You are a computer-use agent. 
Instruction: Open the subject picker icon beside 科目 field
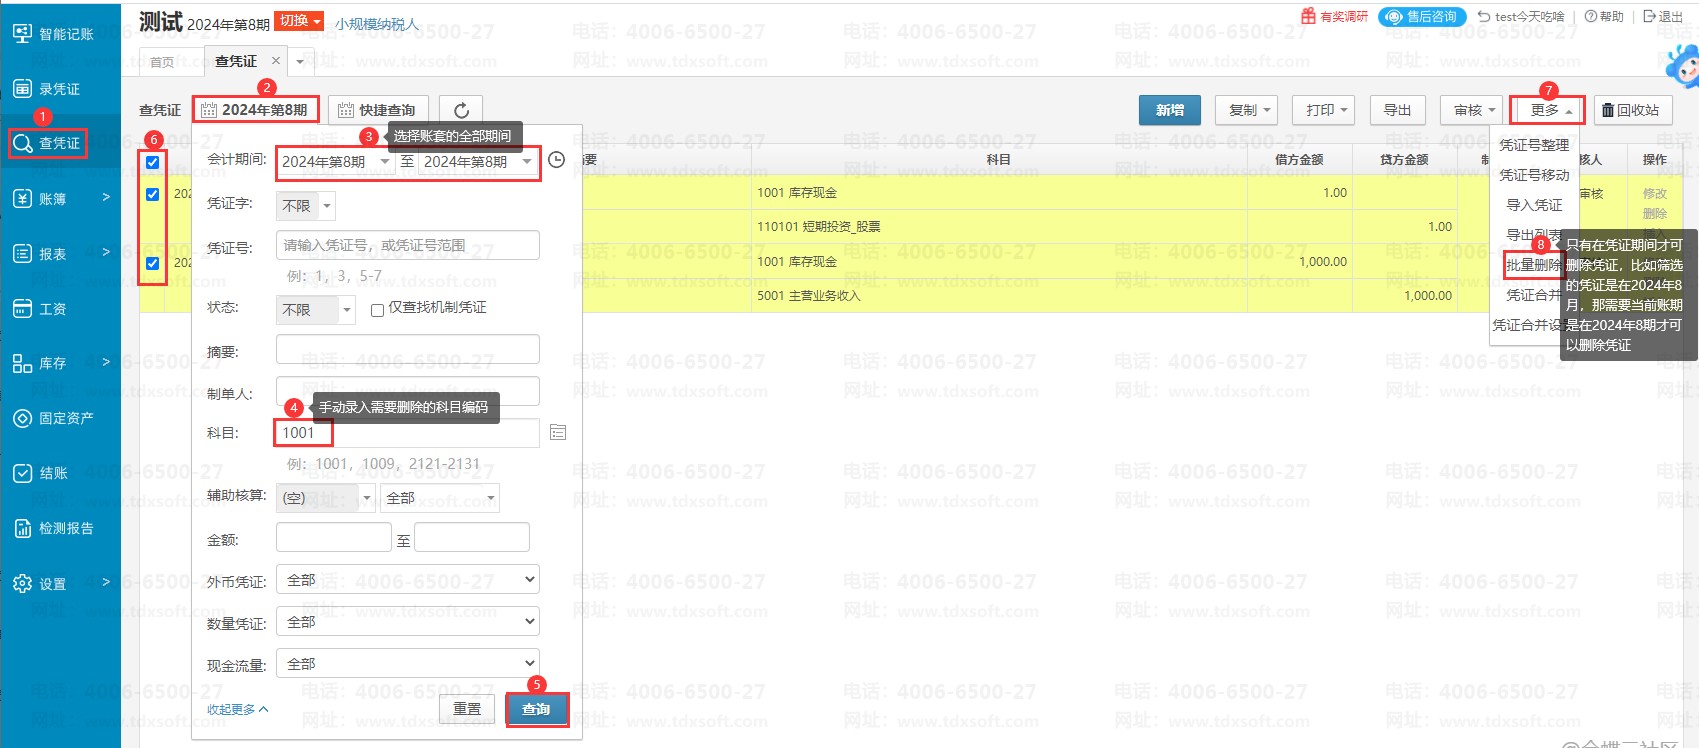pos(558,432)
